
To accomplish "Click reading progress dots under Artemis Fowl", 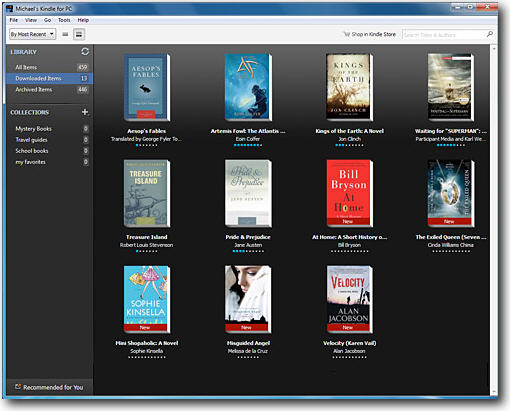I will (248, 145).
